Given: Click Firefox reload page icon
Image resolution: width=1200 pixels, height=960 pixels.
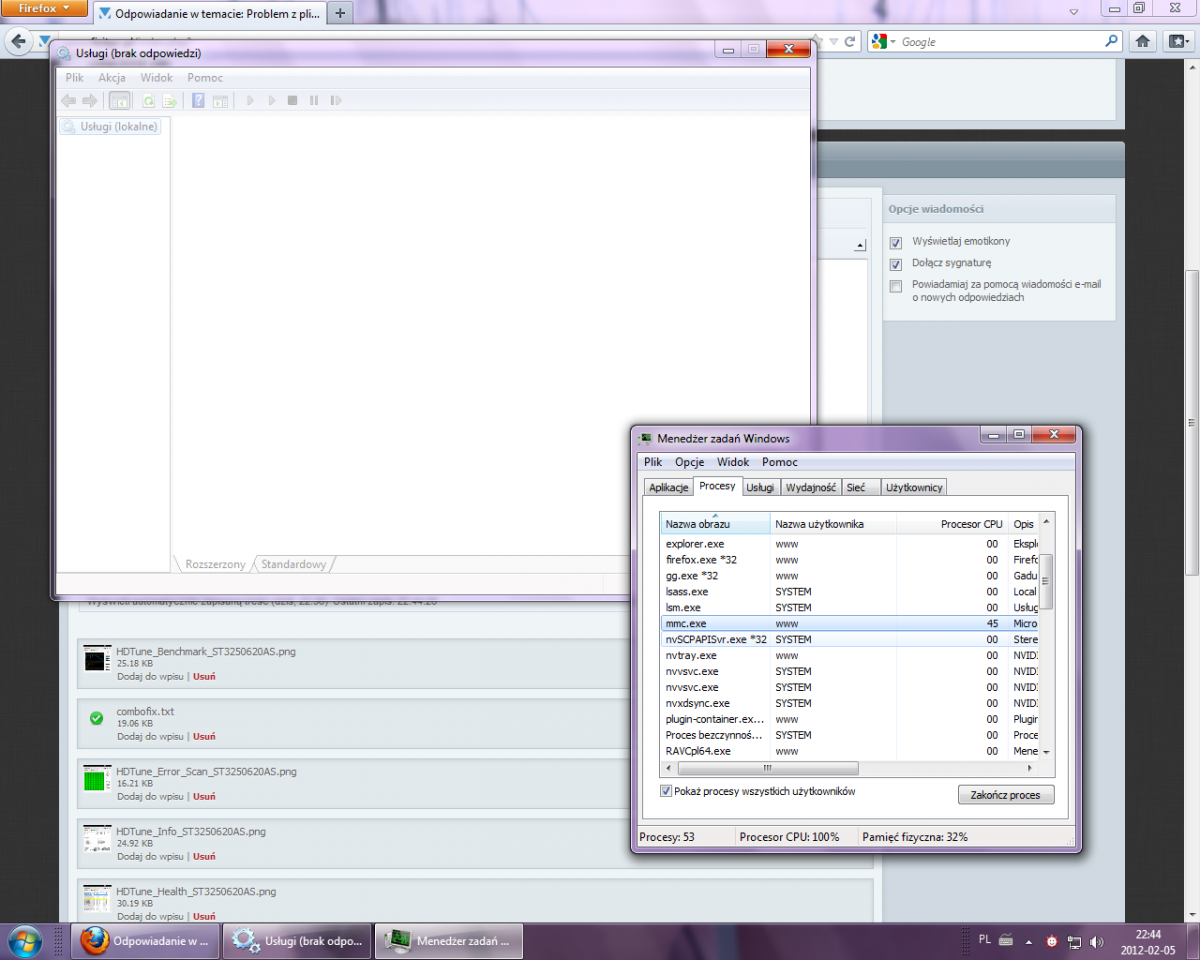Looking at the screenshot, I should pyautogui.click(x=850, y=42).
